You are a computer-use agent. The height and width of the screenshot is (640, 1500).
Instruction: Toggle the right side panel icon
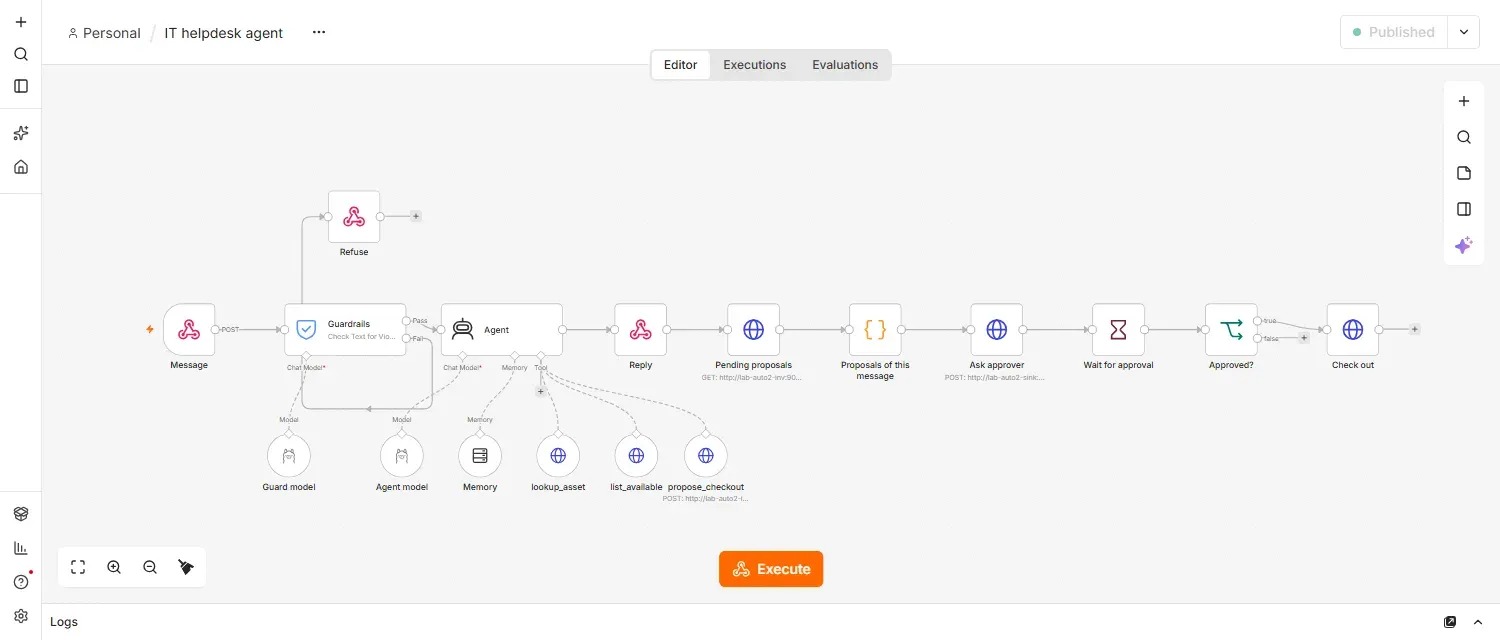(1464, 209)
